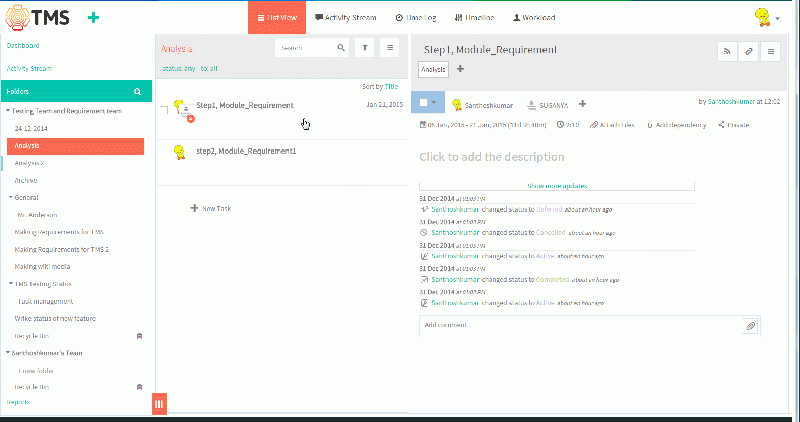Click the paperclip in the comment box
Screen dimensions: 800x422
(x=751, y=326)
